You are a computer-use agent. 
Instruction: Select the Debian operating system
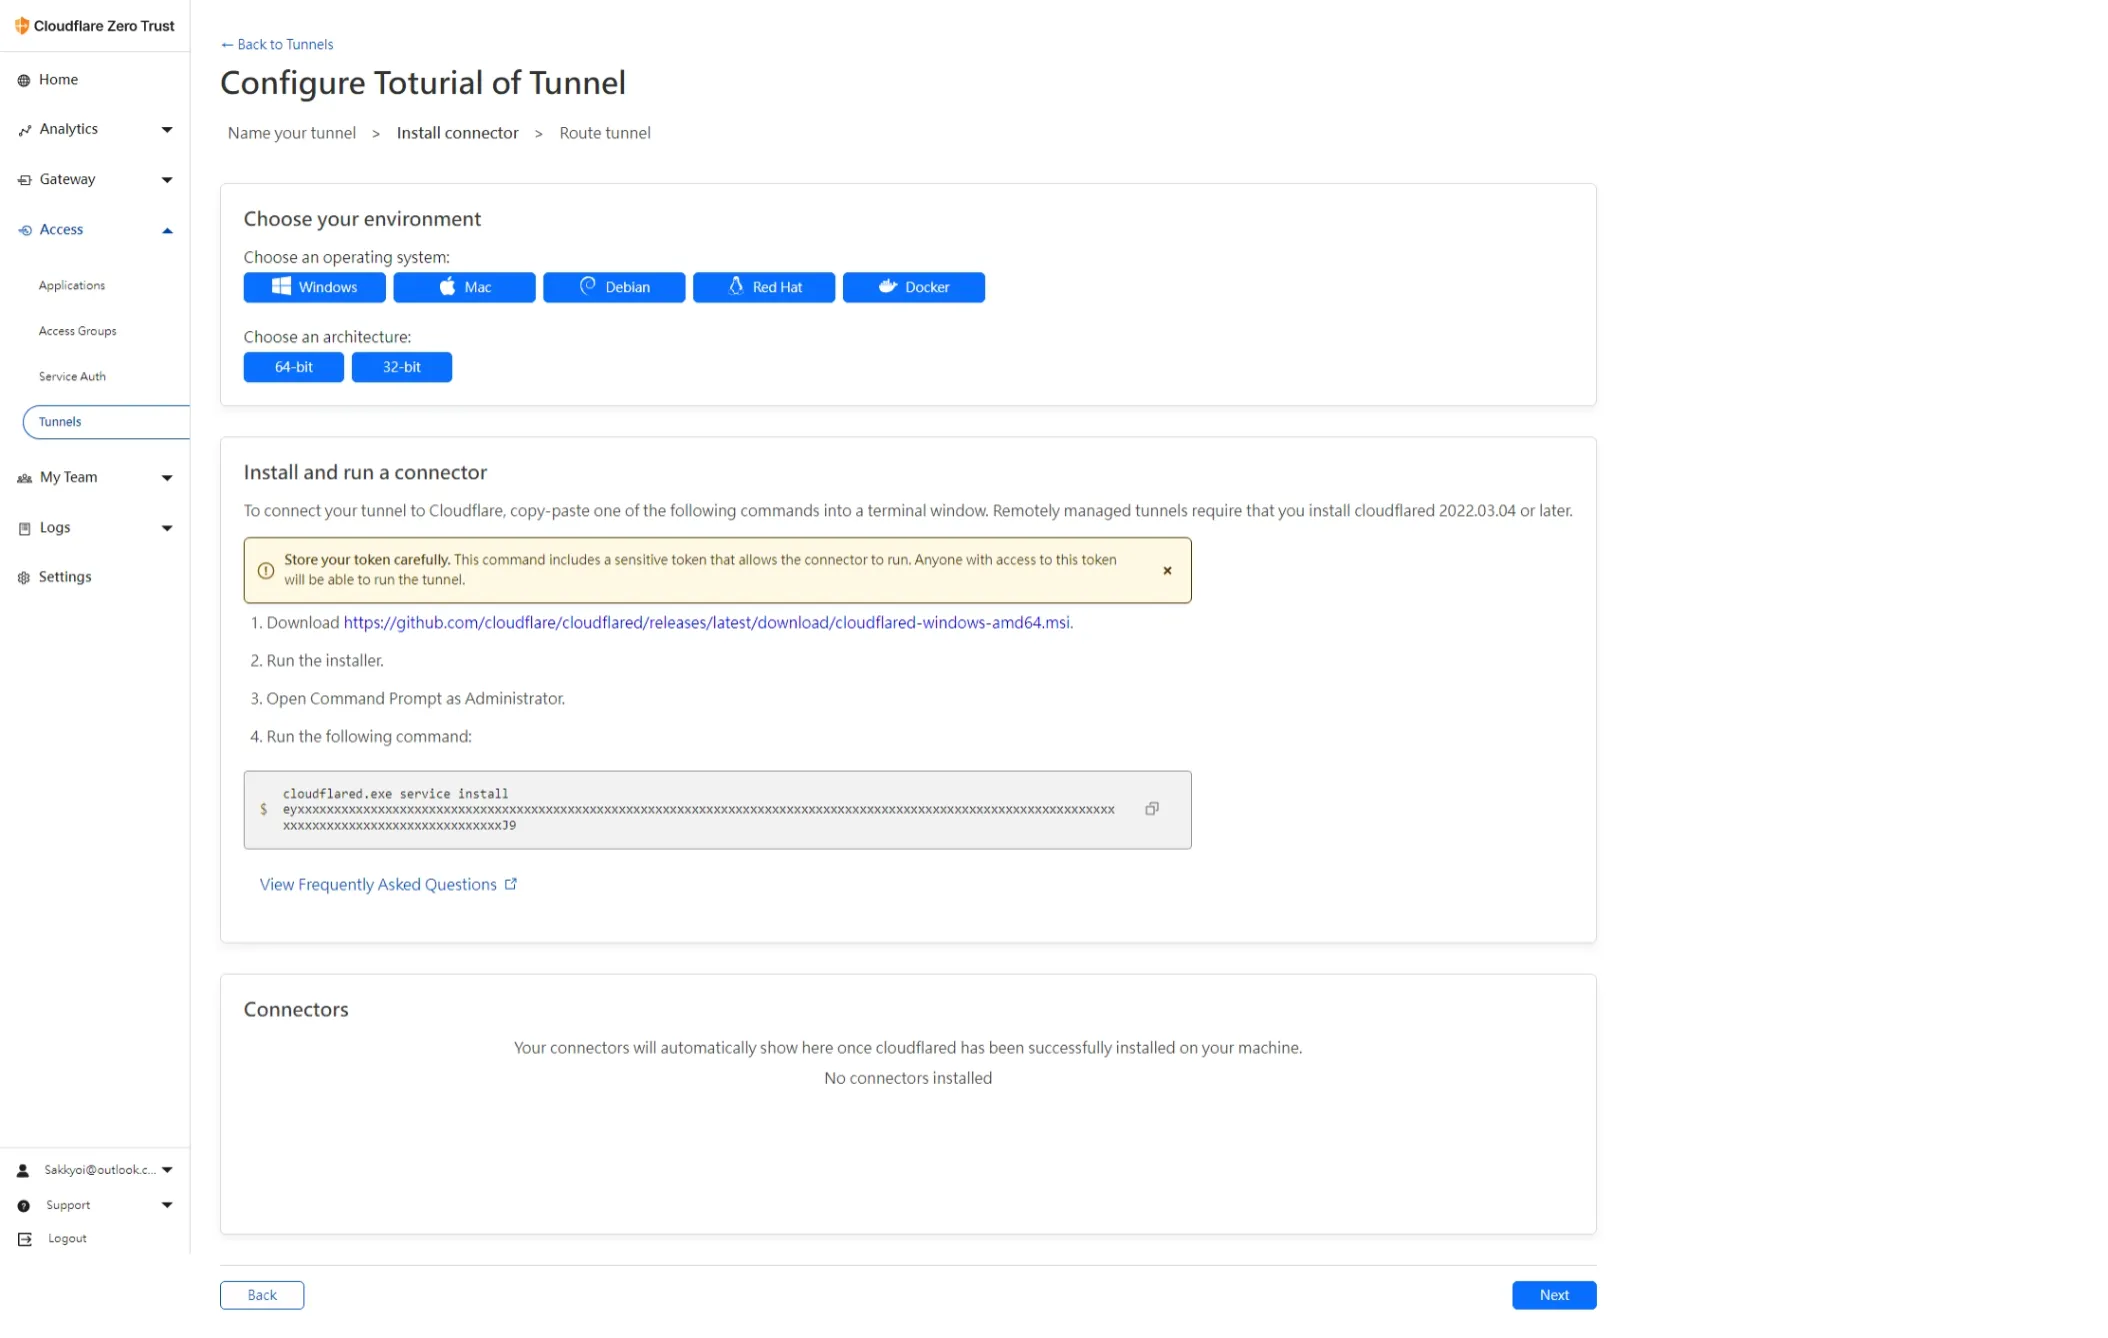614,287
